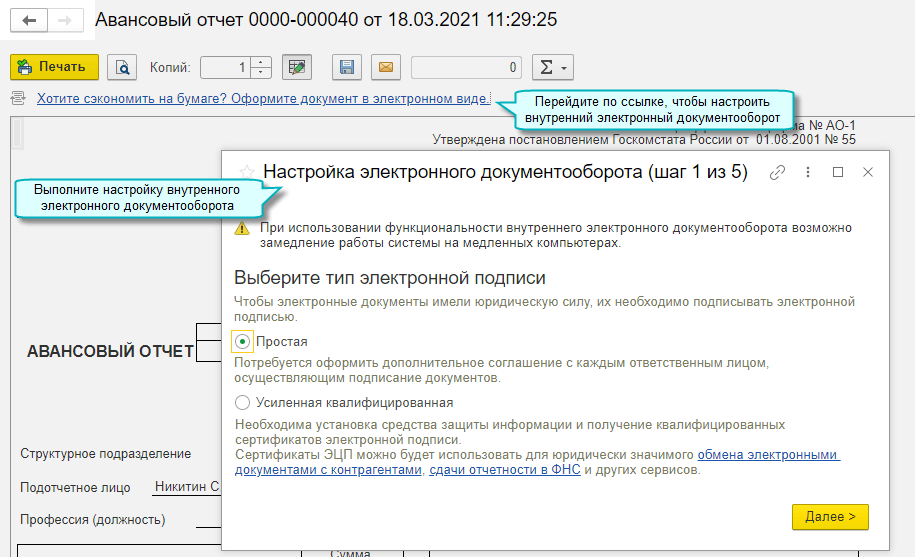Open link Хотите сэкономить на бумаге
Image resolution: width=915 pixels, height=557 pixels.
point(263,99)
